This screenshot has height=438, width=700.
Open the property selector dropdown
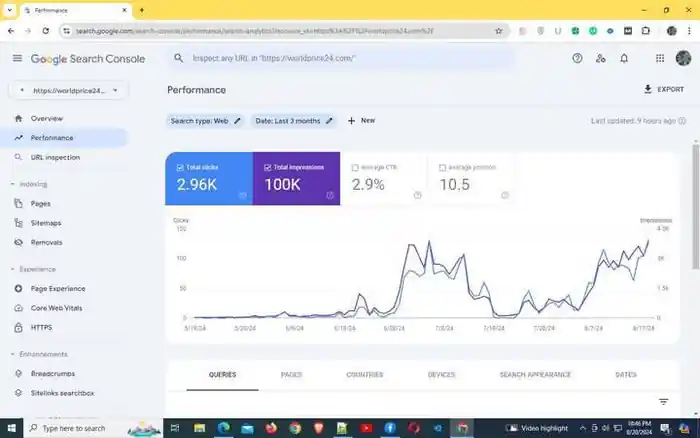point(69,91)
